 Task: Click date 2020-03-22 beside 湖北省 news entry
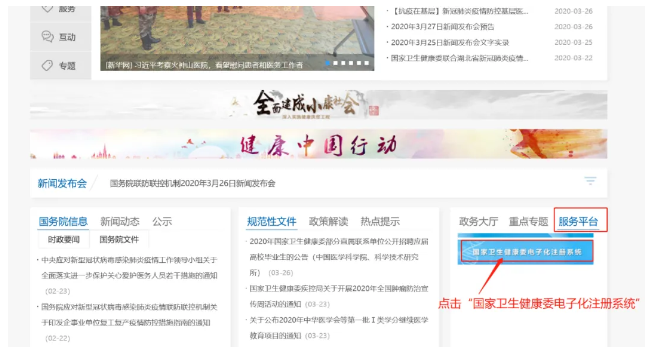point(573,58)
